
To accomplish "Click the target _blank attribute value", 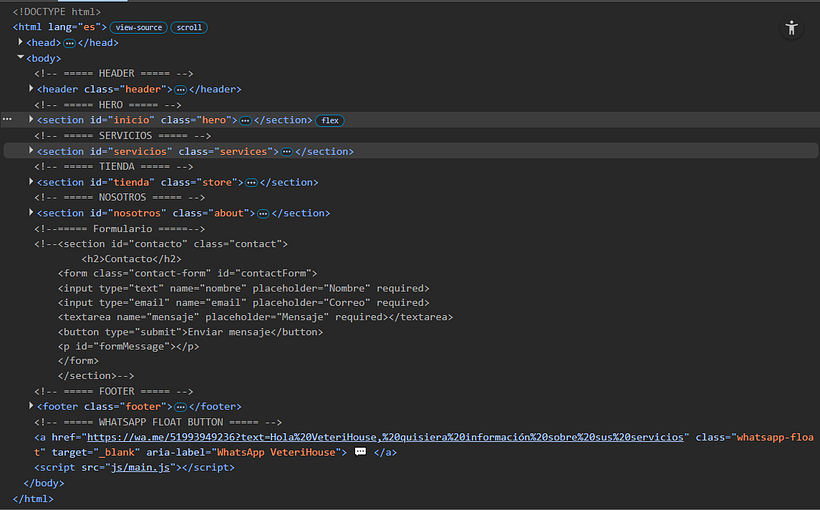I will [119, 452].
